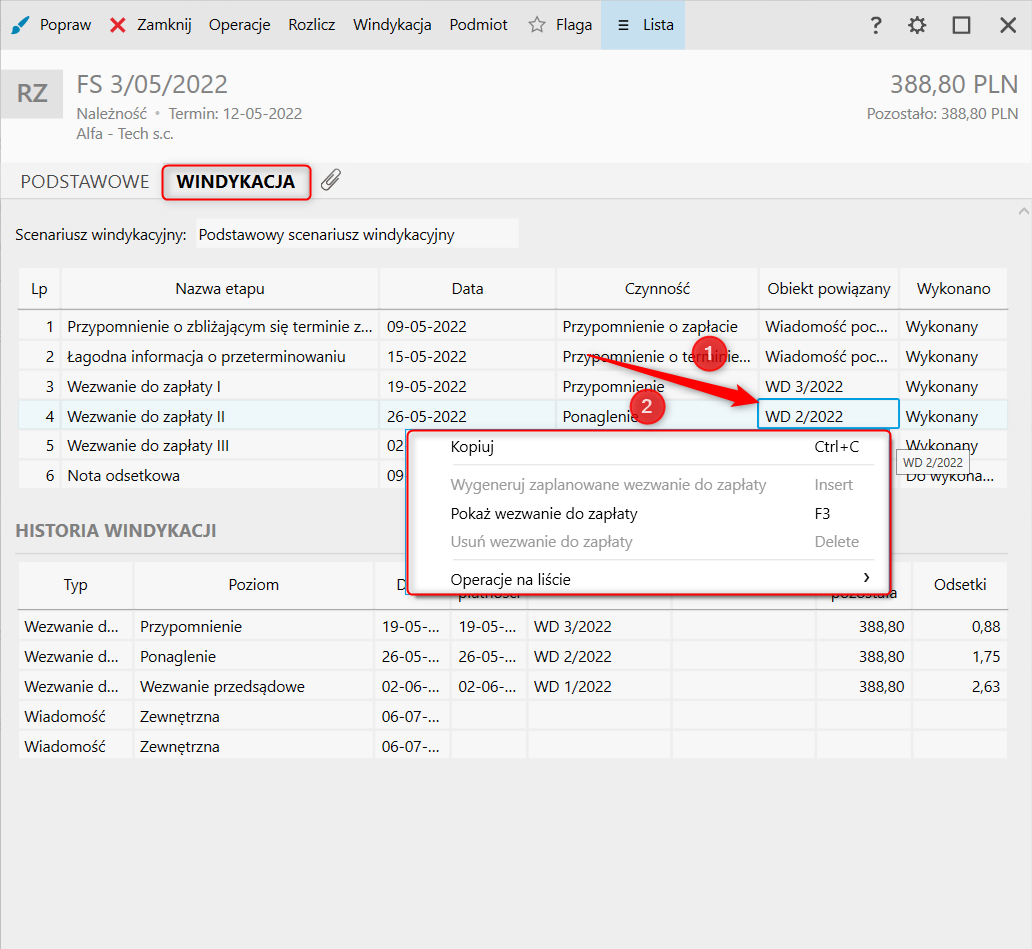
Task: Click WD 1/2022 in history table
Action: tap(573, 686)
